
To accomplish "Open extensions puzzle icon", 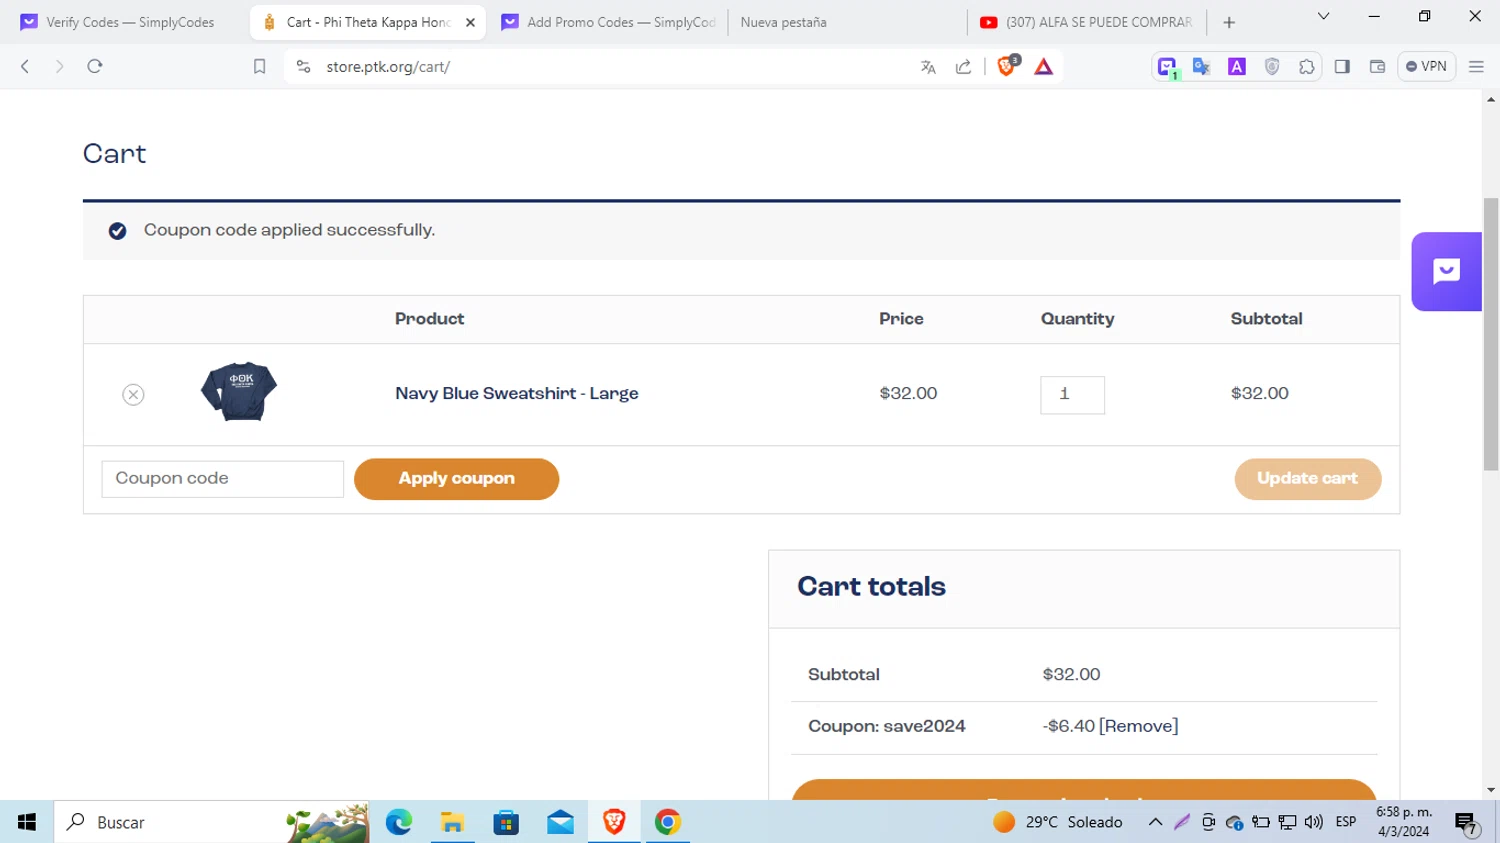I will click(x=1307, y=67).
